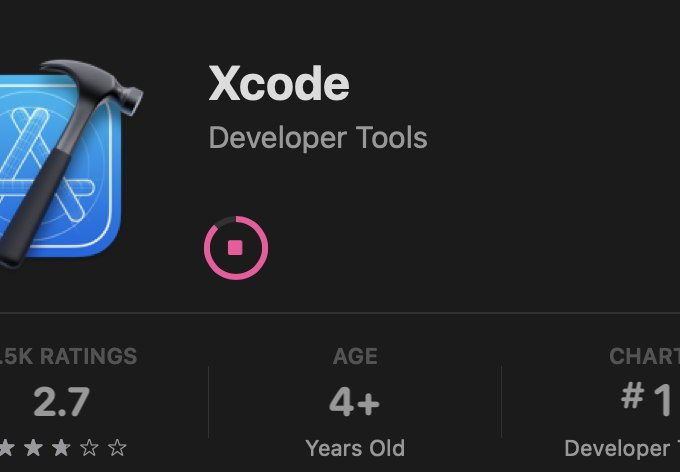Click the last empty rating star

click(x=117, y=447)
